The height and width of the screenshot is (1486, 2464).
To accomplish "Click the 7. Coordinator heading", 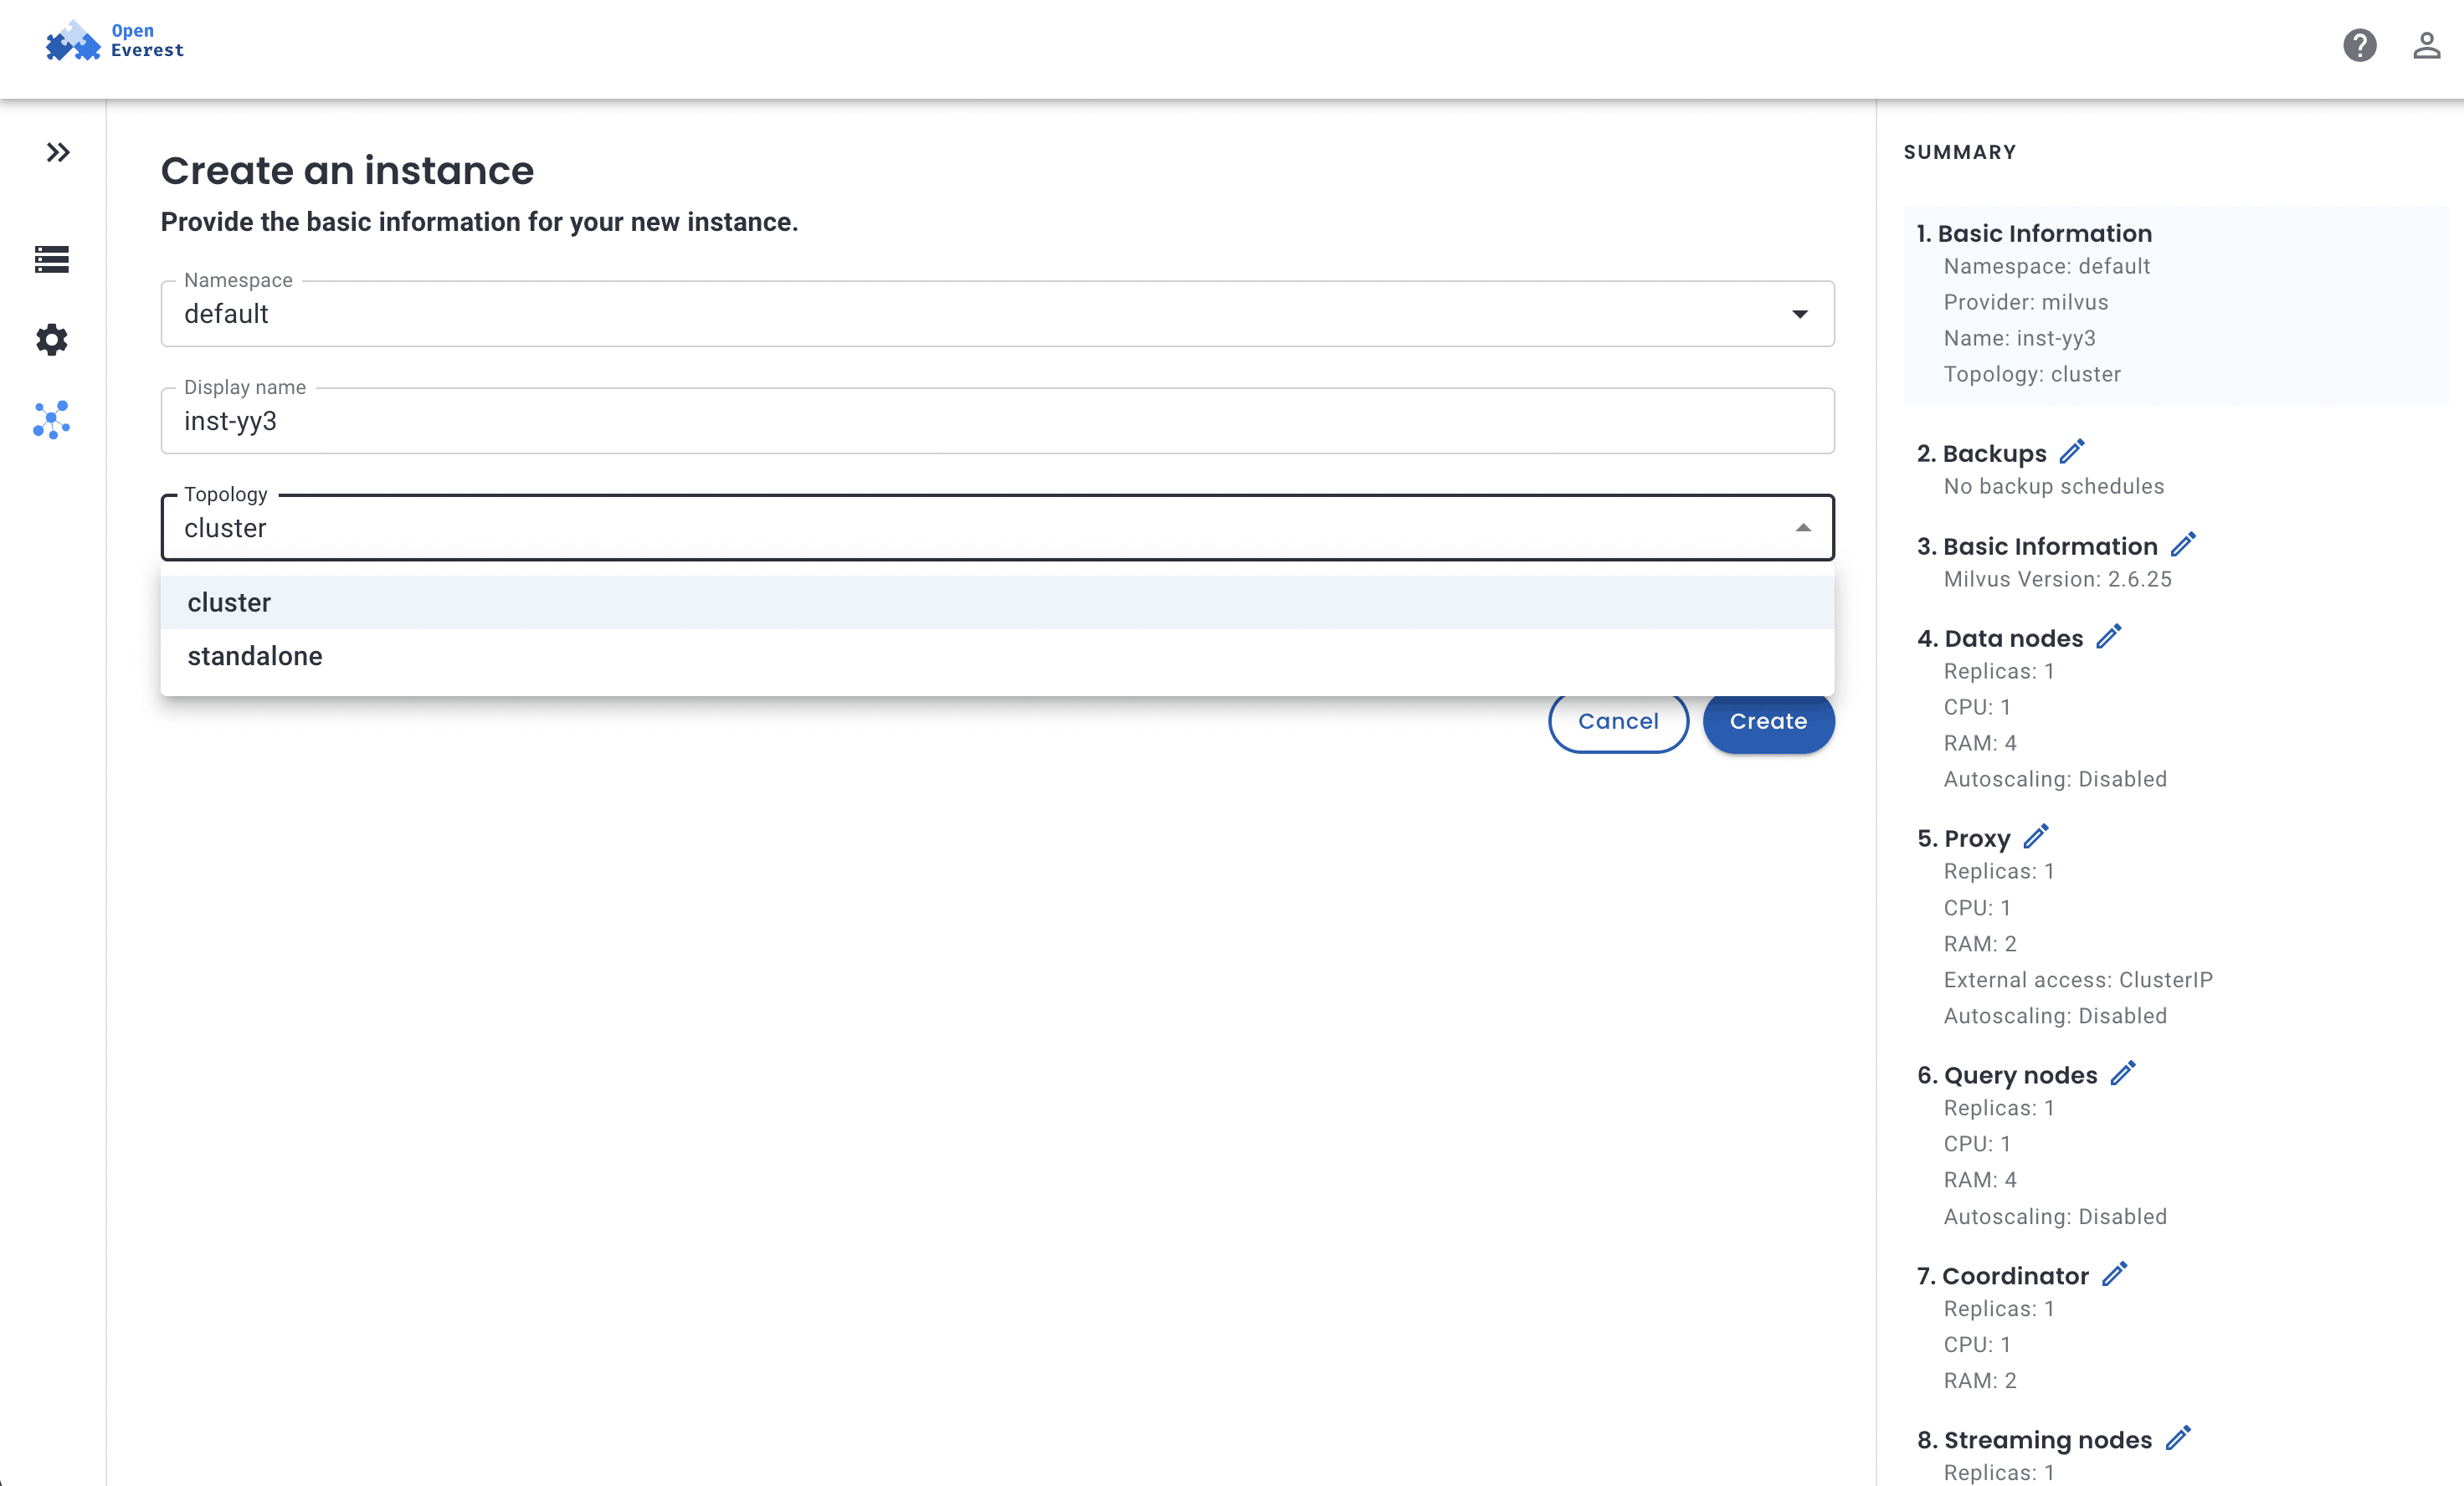I will point(2003,1276).
